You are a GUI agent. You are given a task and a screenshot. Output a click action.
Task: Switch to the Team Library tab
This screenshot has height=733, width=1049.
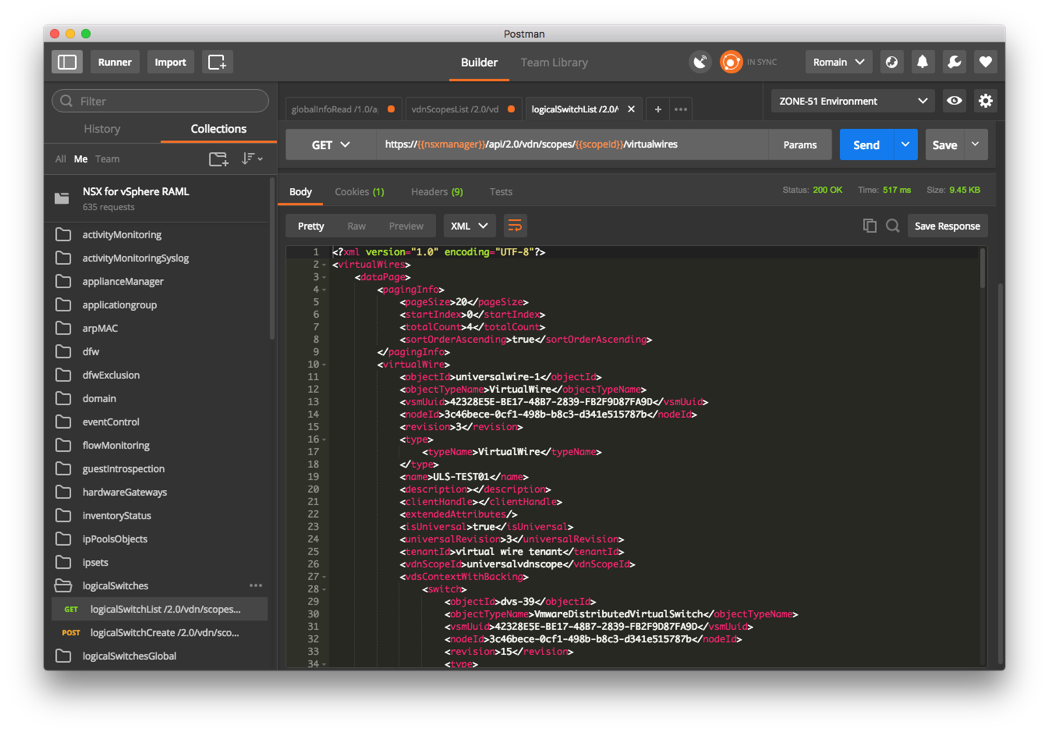(554, 61)
